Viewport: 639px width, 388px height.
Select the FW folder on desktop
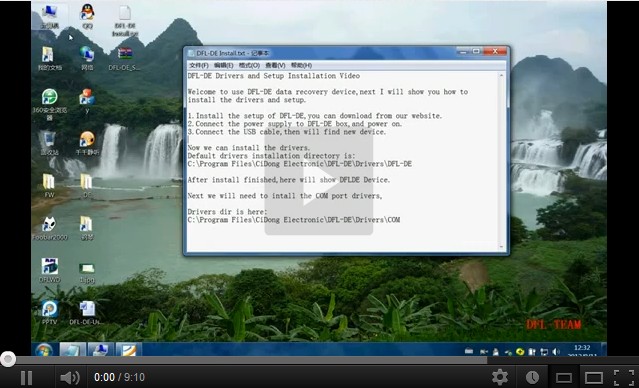[49, 185]
